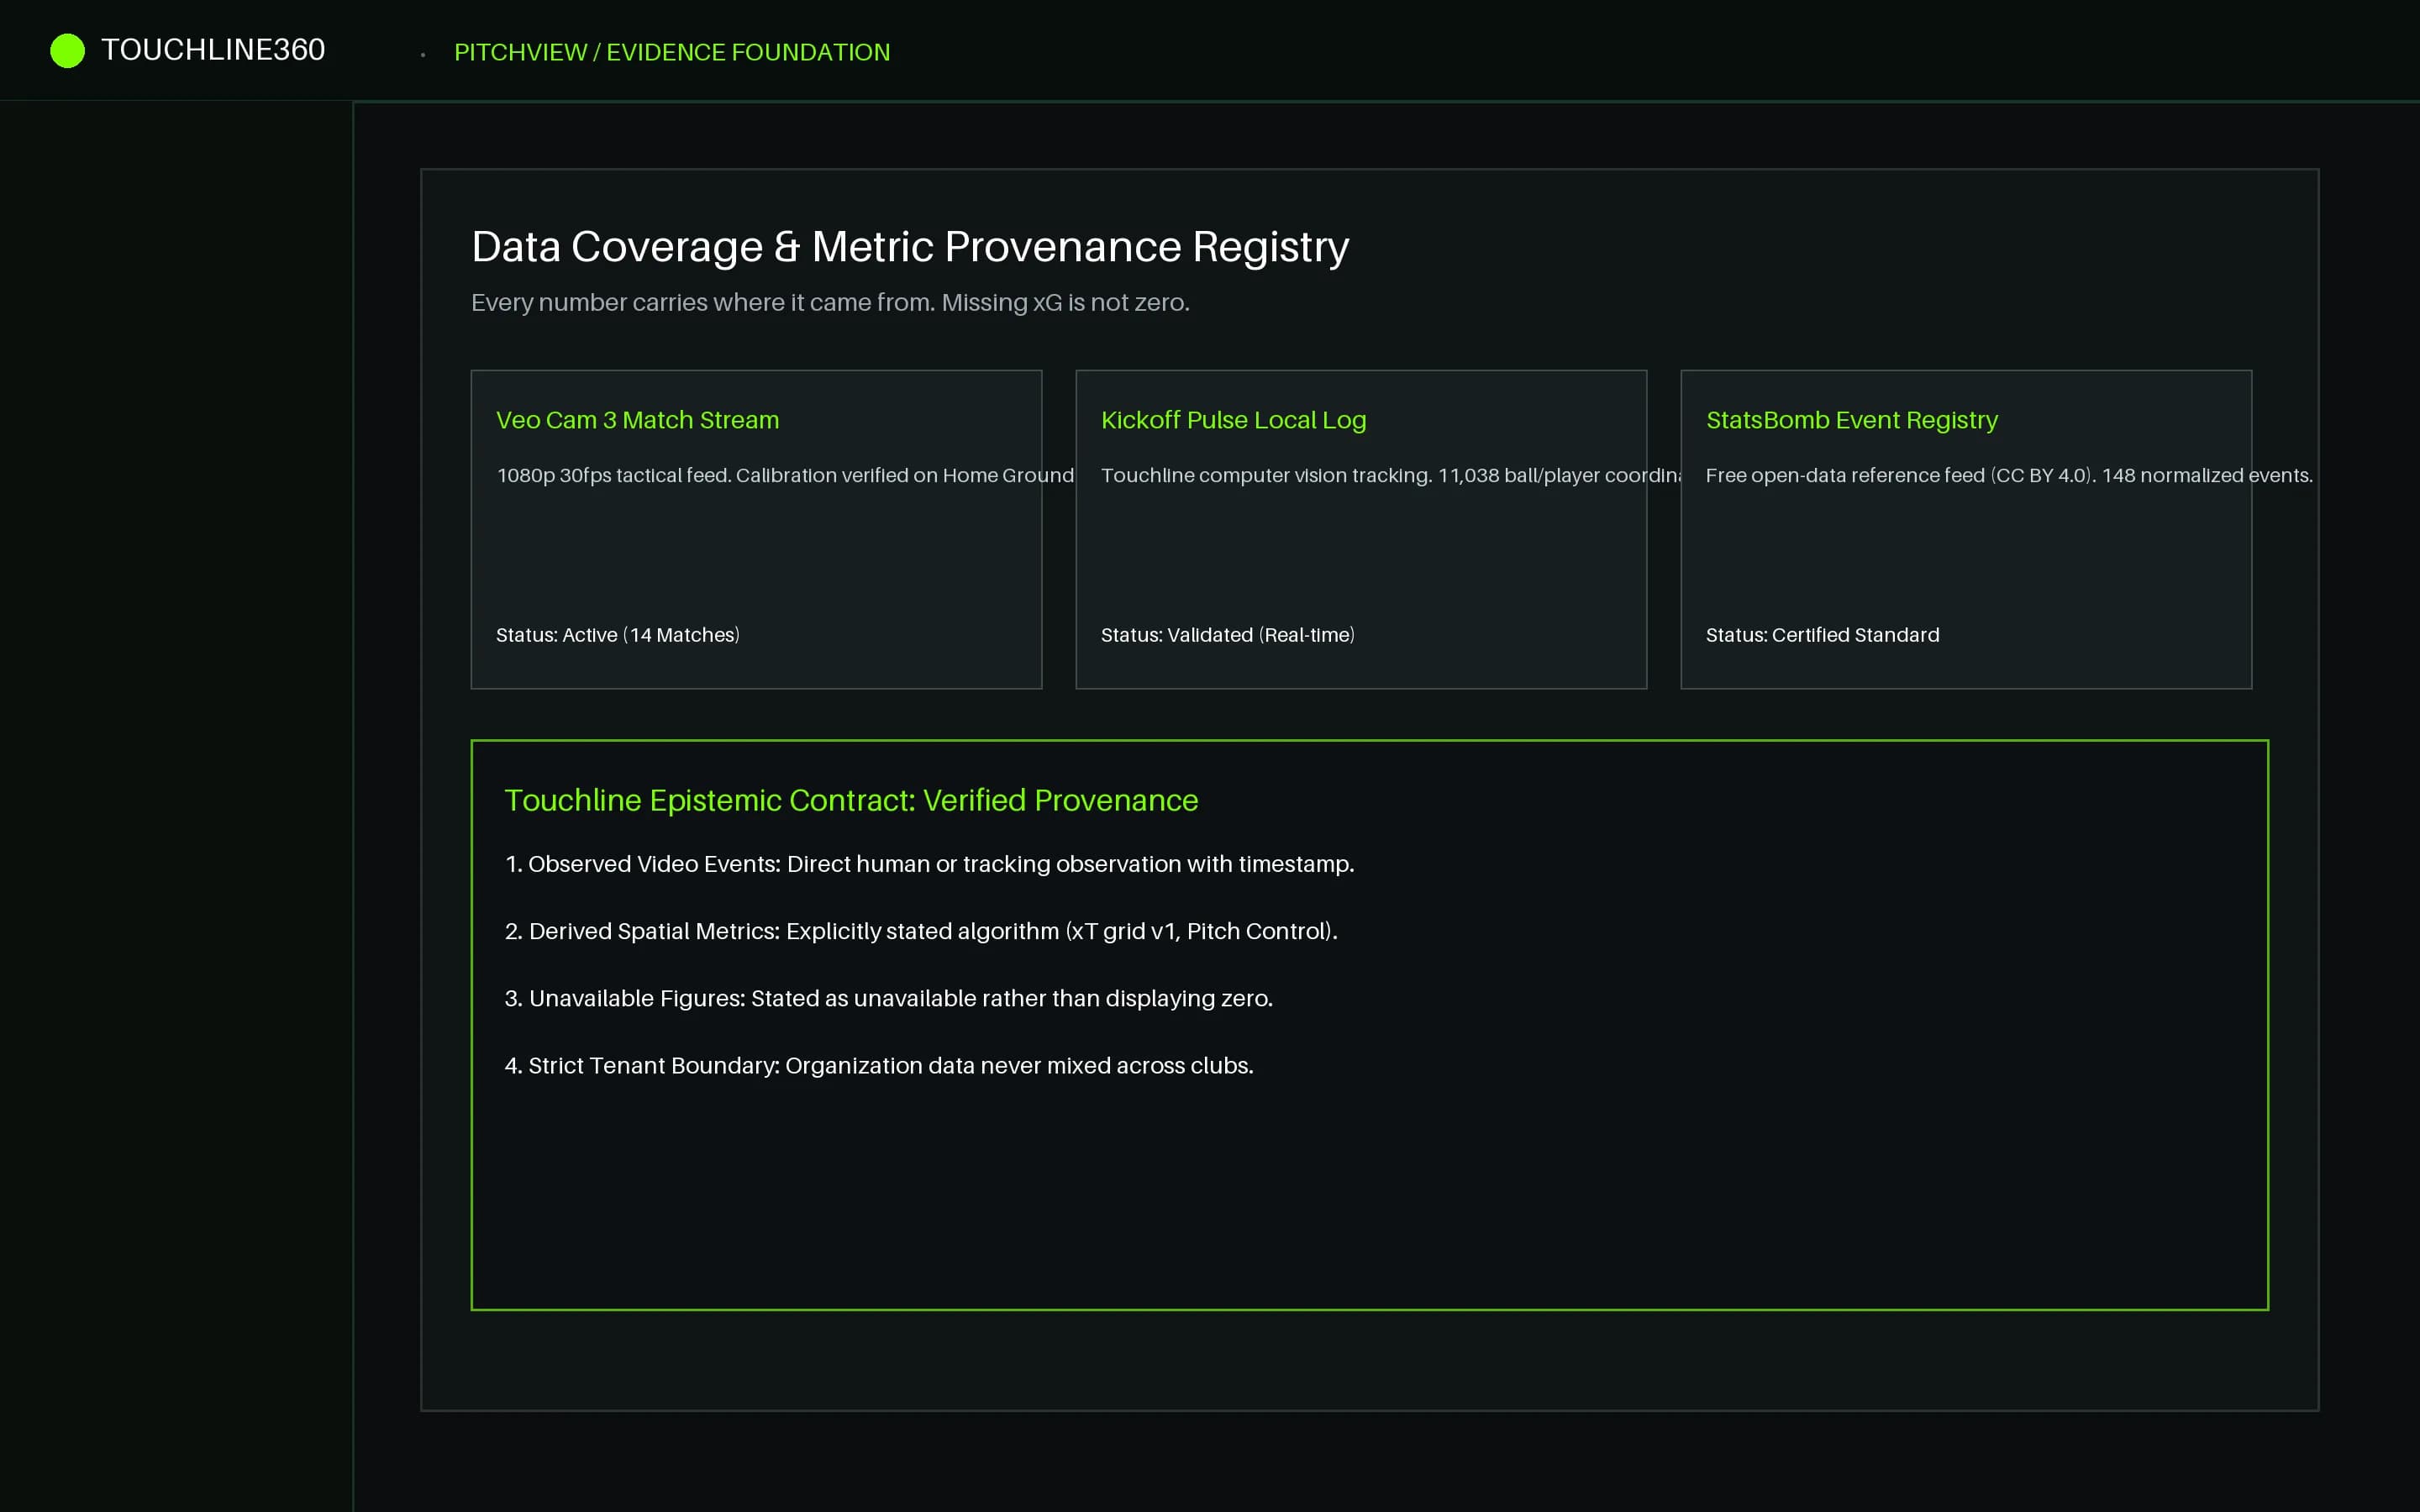Viewport: 2420px width, 1512px height.
Task: Click rule 2 Derived Spatial Metrics
Action: (921, 931)
